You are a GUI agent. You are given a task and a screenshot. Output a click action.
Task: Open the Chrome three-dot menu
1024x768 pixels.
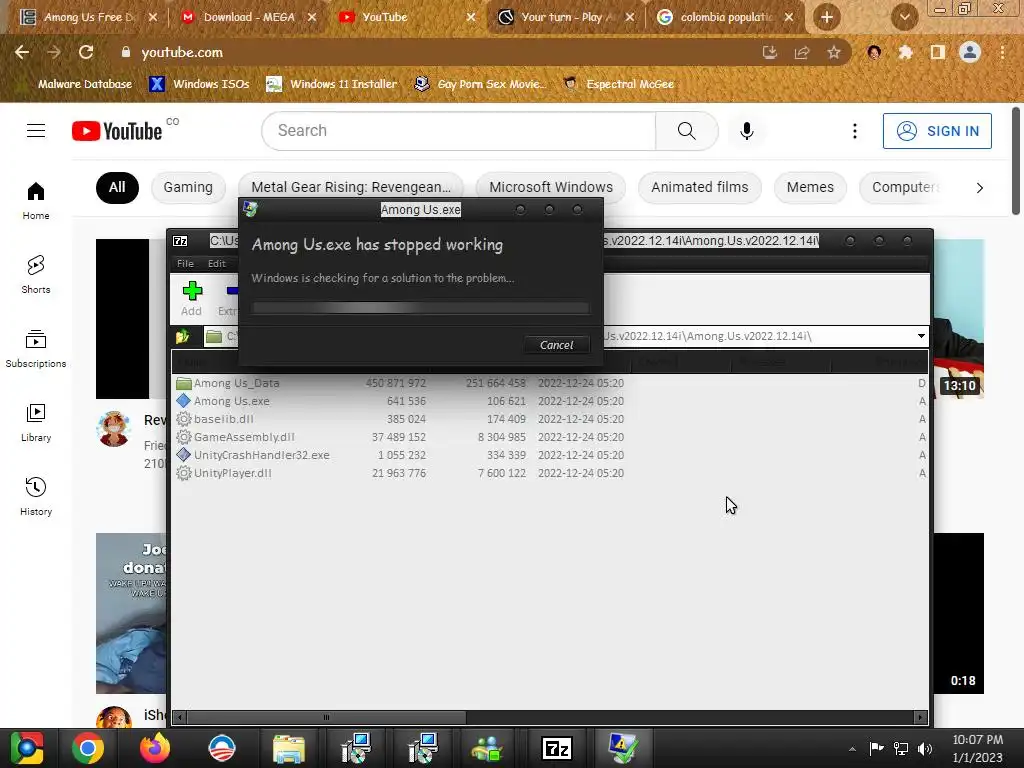click(1002, 52)
